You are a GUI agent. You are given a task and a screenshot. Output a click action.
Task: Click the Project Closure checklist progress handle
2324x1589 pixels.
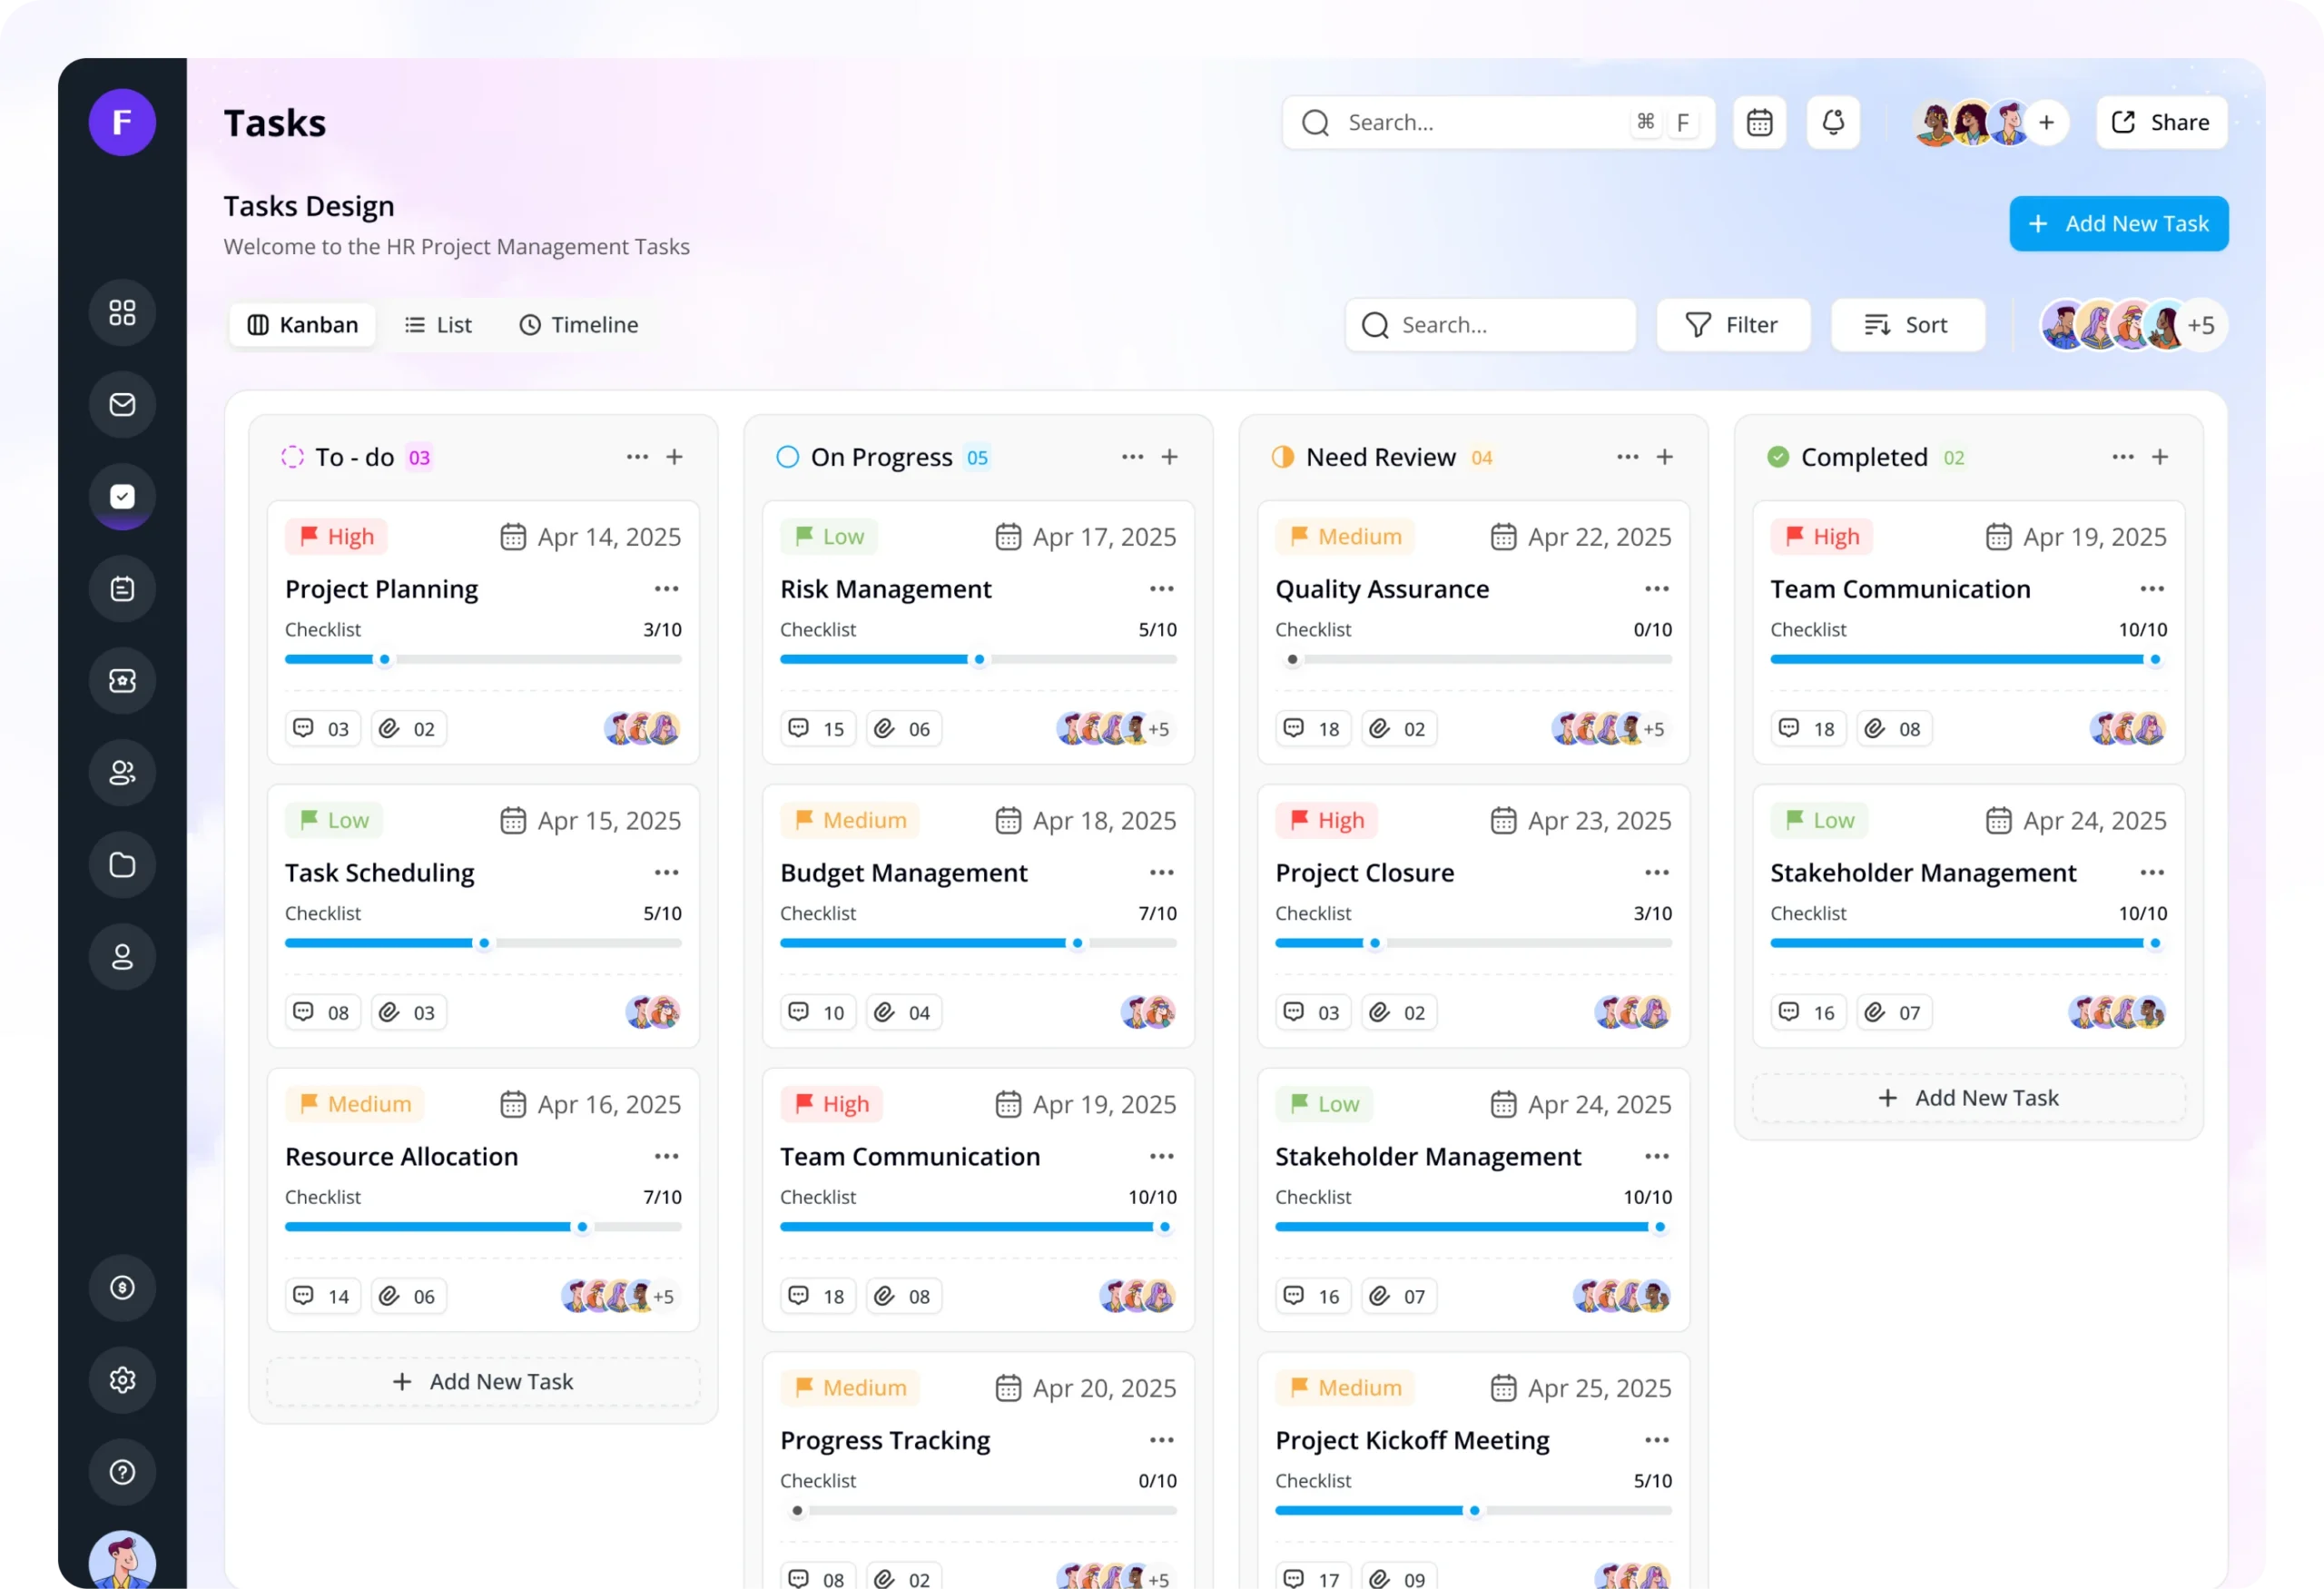[1375, 944]
